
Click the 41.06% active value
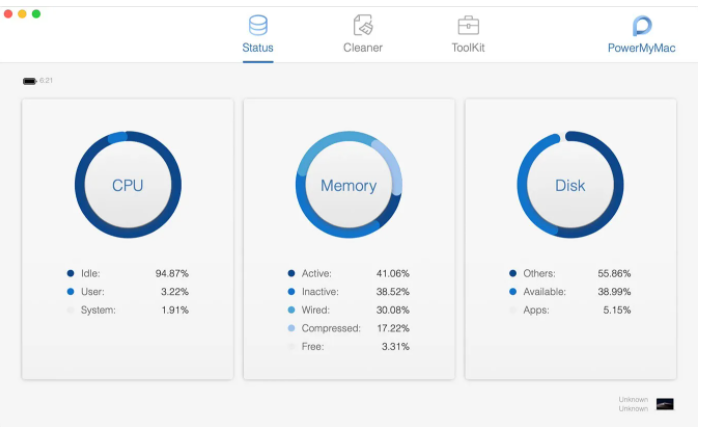pyautogui.click(x=393, y=273)
